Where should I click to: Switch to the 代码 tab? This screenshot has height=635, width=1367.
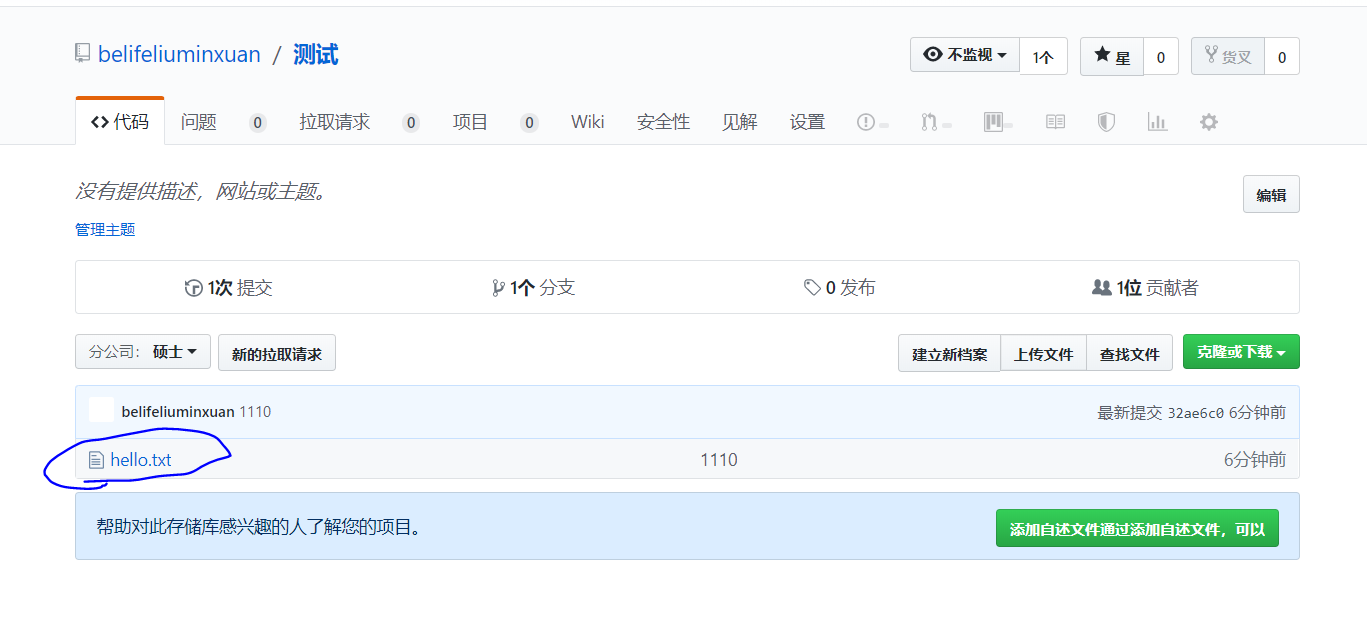120,122
